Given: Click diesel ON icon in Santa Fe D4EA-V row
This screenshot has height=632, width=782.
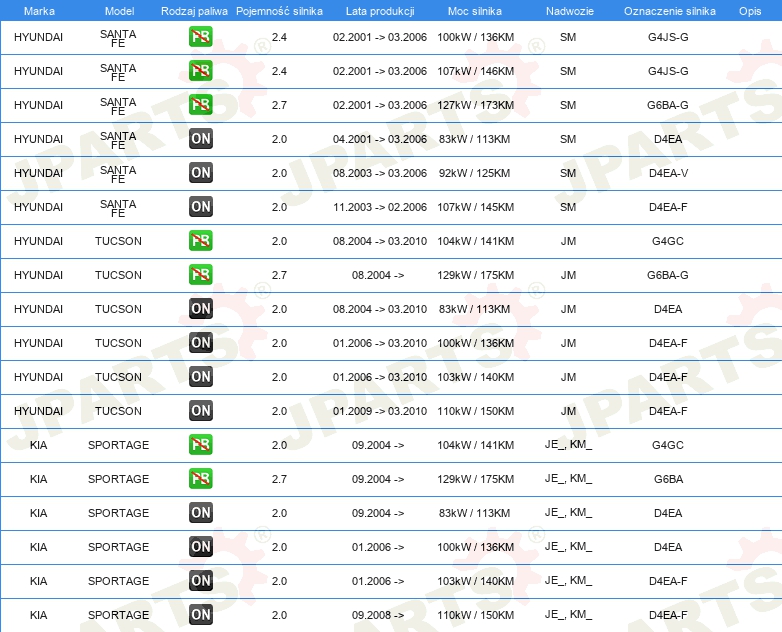Looking at the screenshot, I should point(200,173).
